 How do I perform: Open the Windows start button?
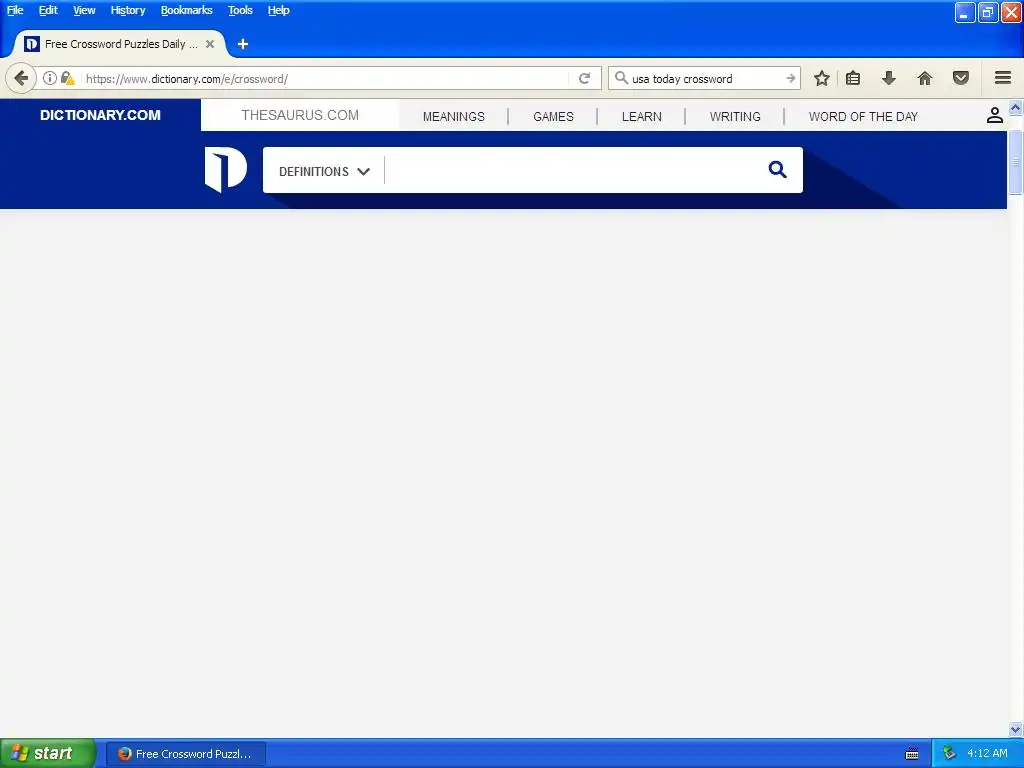tap(48, 753)
